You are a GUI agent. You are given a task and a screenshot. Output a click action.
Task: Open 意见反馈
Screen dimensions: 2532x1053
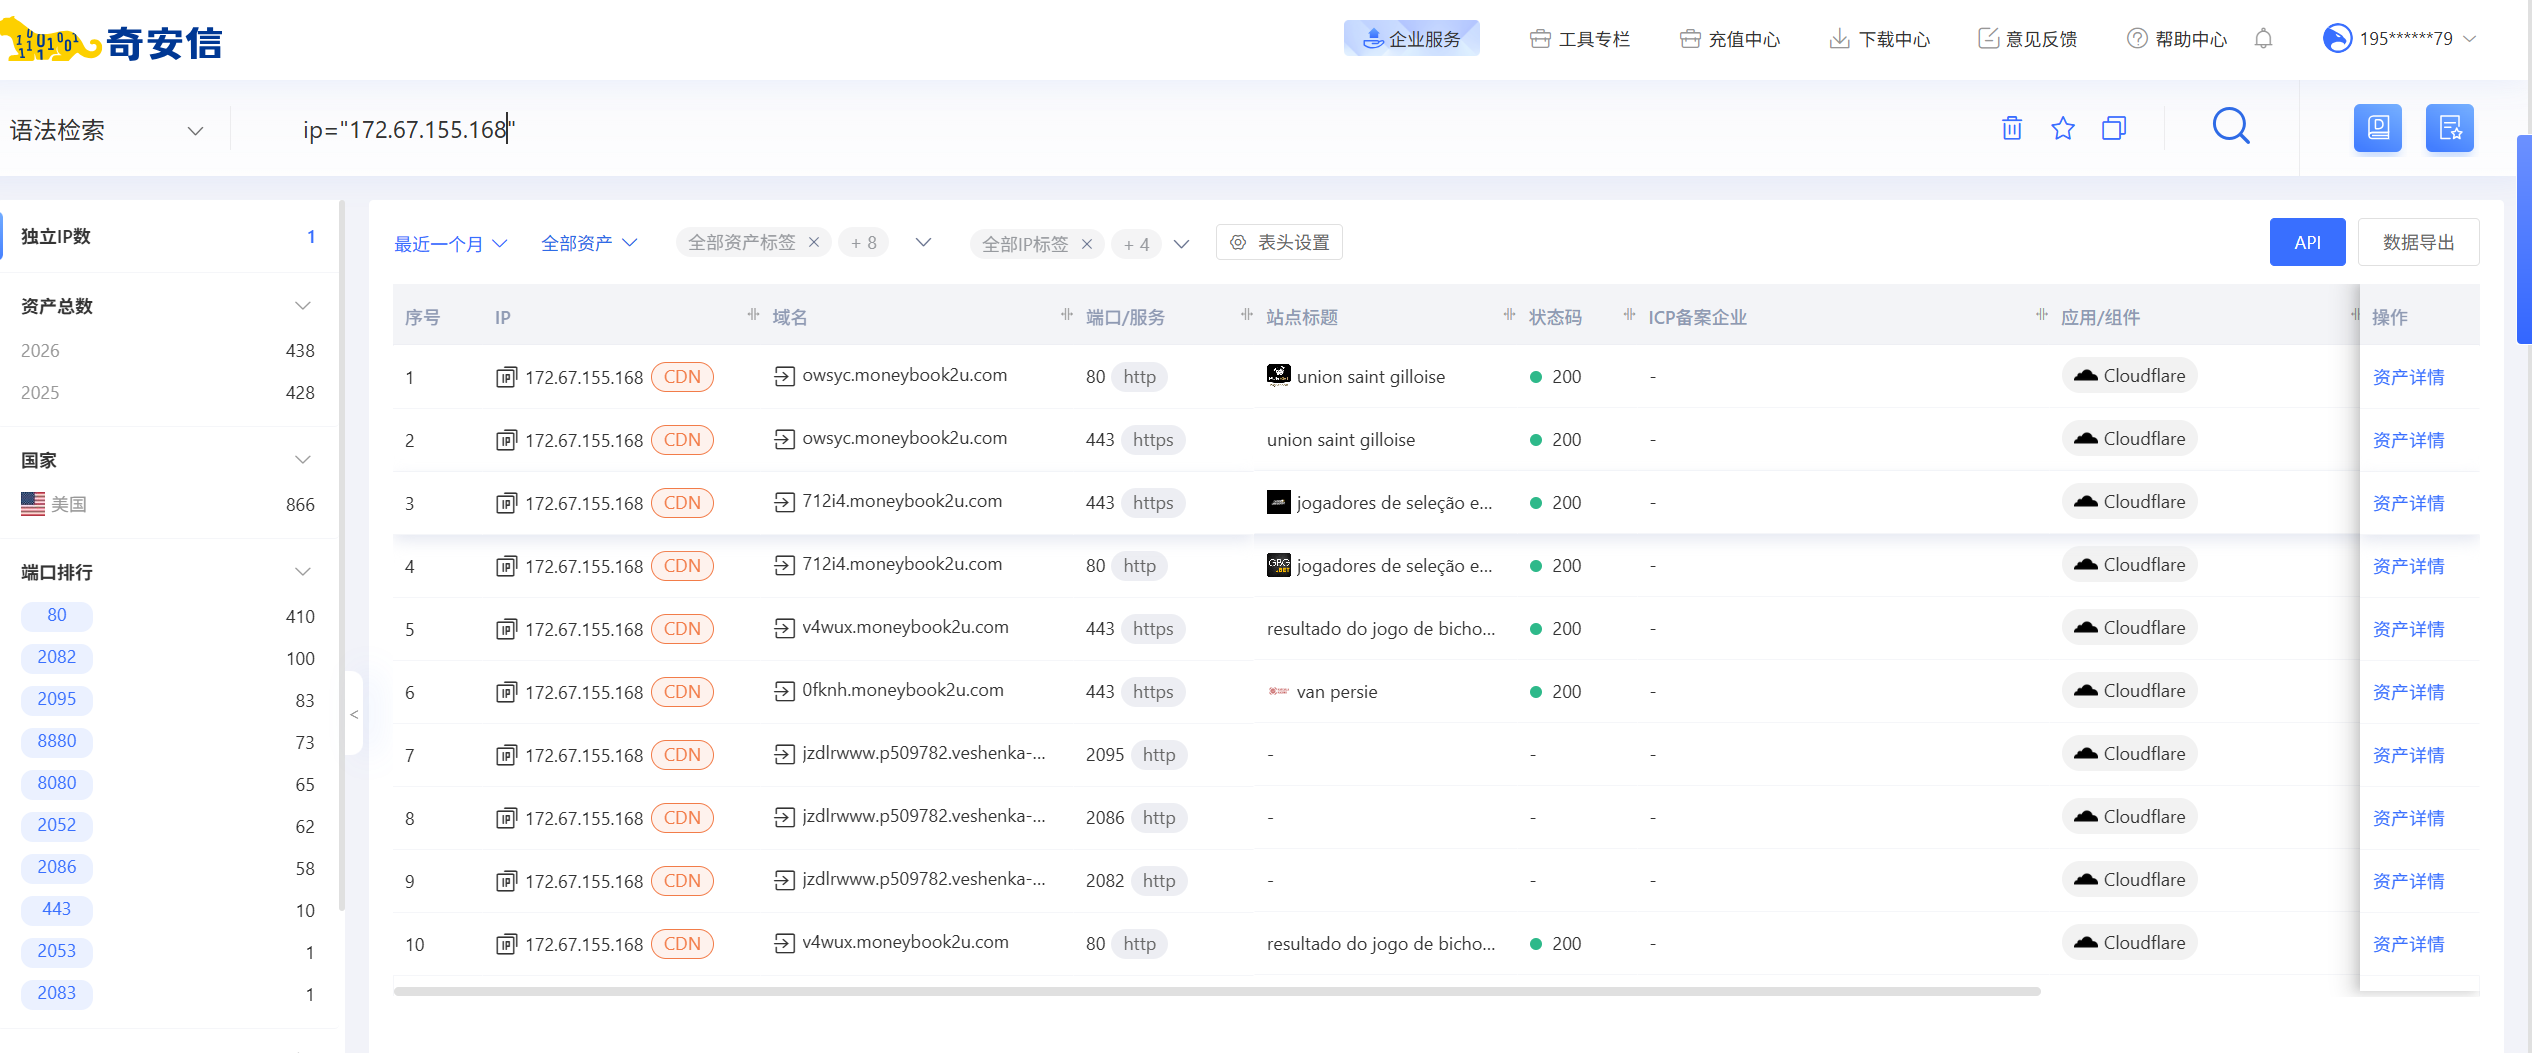tap(2028, 39)
